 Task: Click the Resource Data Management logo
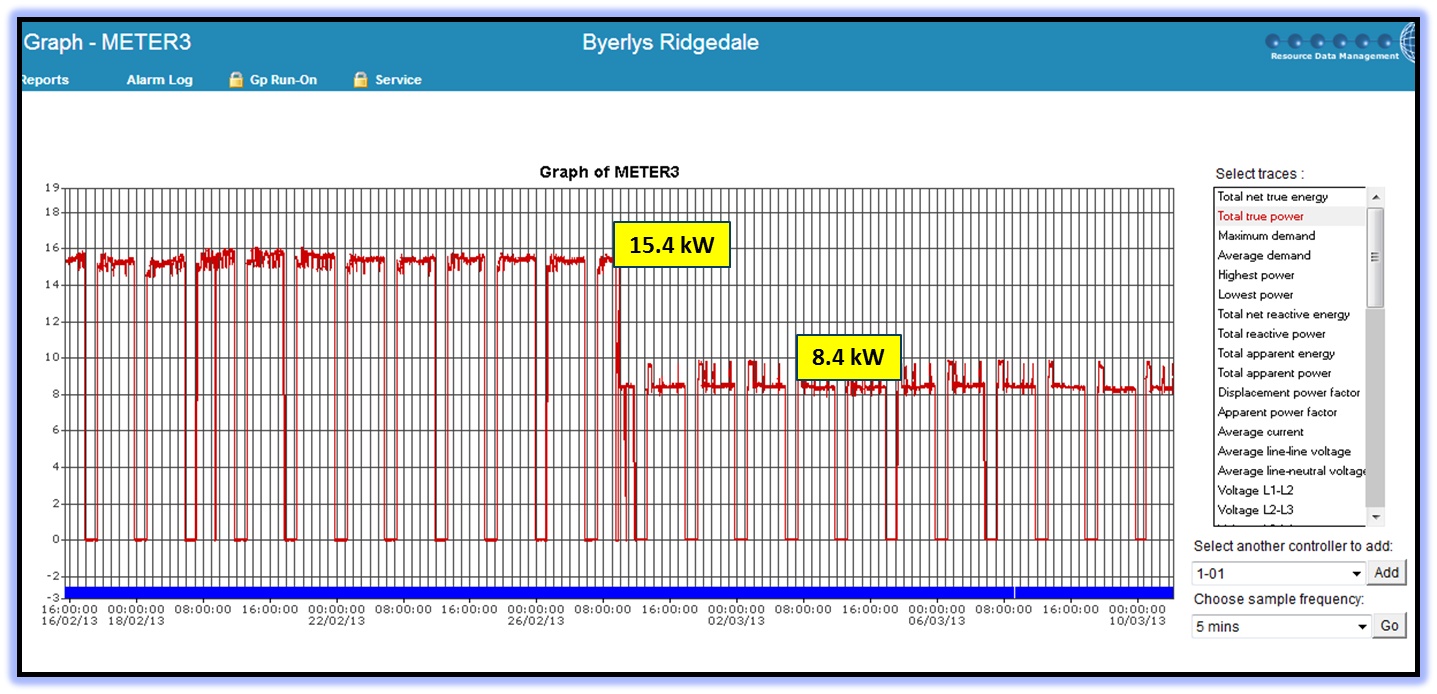1340,45
